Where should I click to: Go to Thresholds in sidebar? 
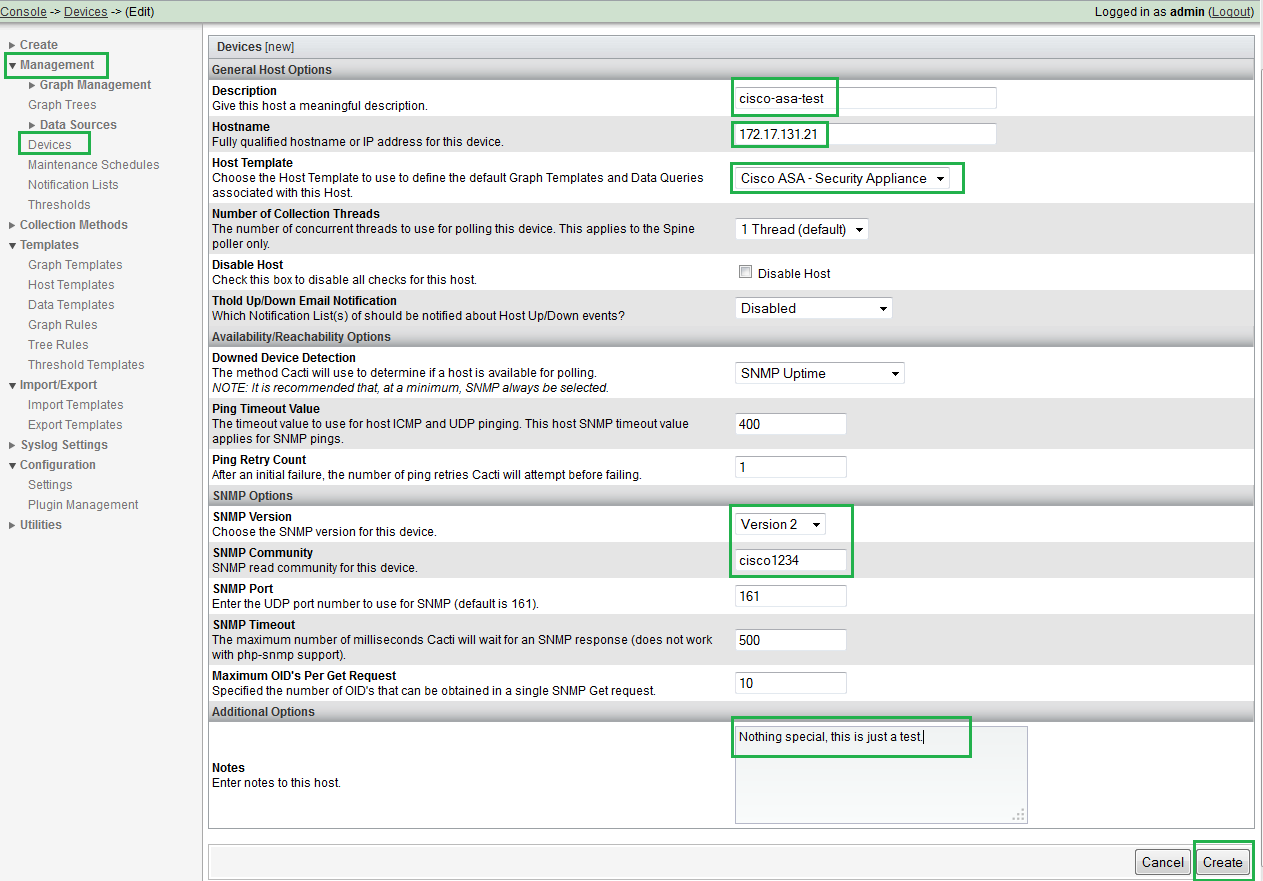[59, 205]
